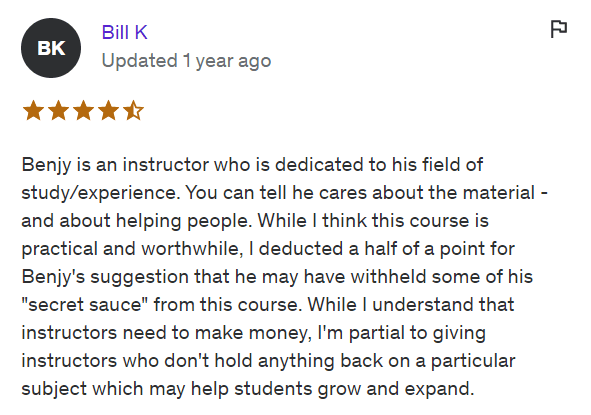Click the fourth rating star
The image size is (591, 415).
coord(109,110)
